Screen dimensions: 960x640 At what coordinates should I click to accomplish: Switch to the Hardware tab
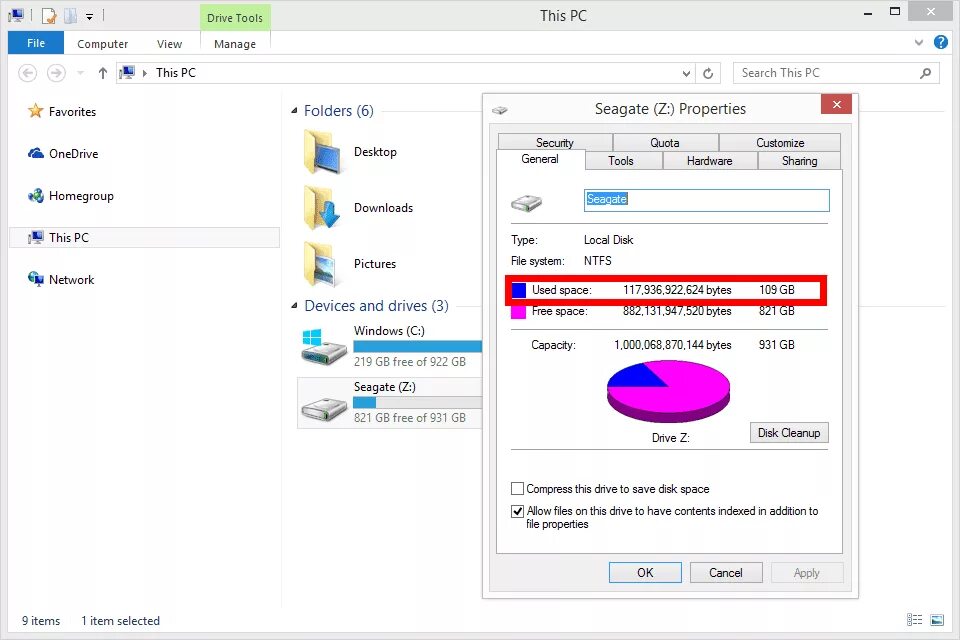tap(710, 160)
